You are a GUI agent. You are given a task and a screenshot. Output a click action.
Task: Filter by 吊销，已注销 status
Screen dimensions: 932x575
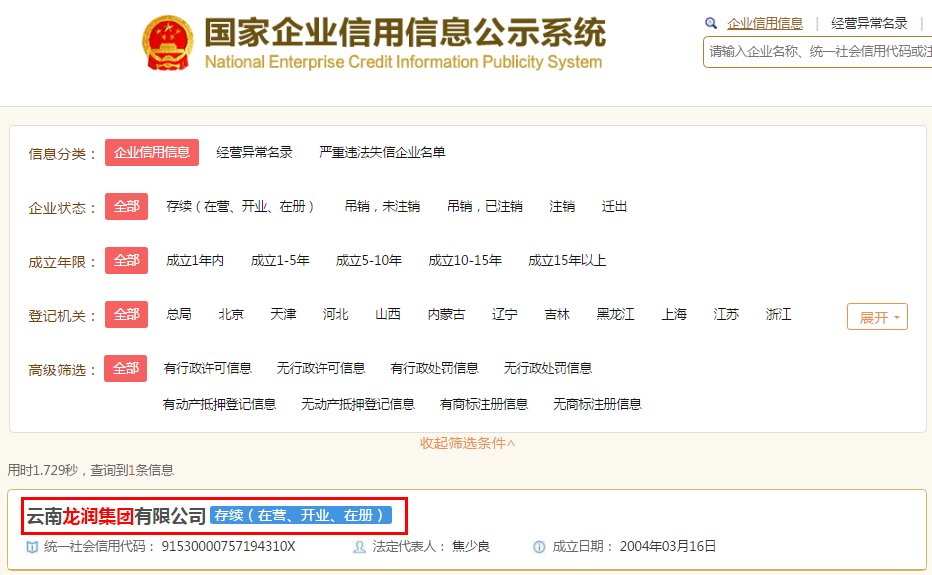pyautogui.click(x=484, y=206)
